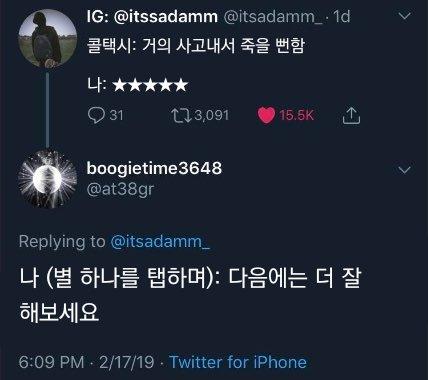View the 15.5K likes count

pos(297,115)
